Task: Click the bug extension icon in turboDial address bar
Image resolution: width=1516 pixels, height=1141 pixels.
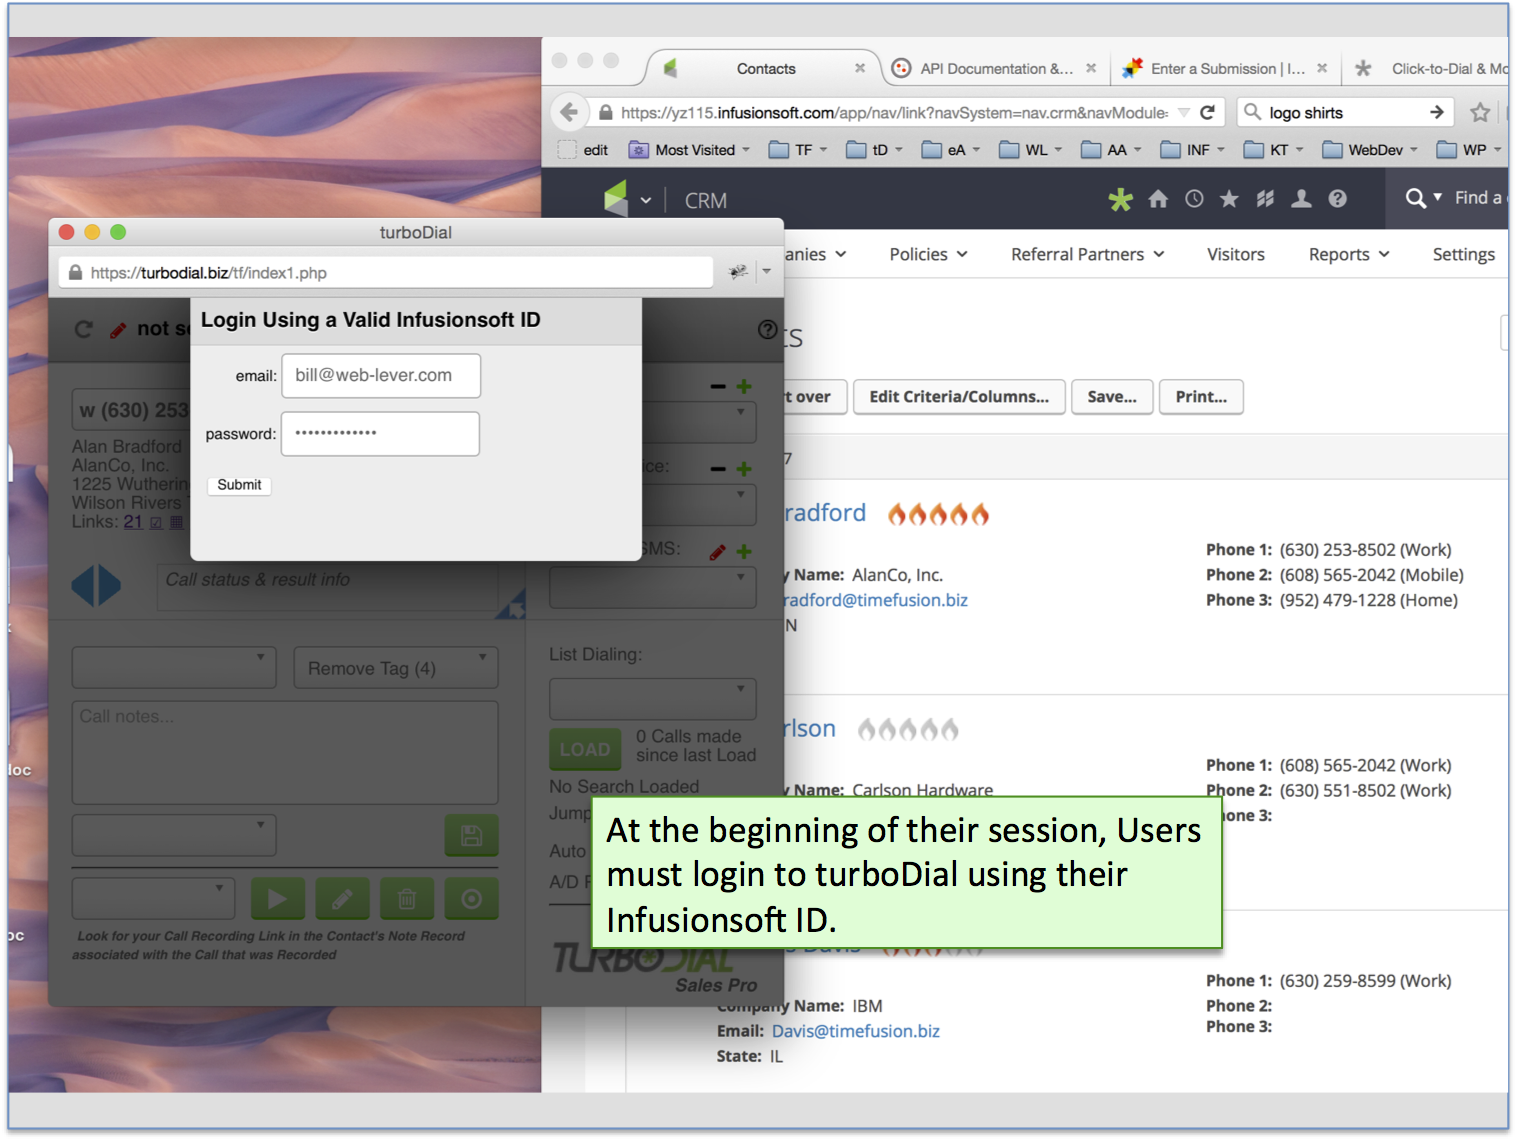Action: [x=738, y=272]
